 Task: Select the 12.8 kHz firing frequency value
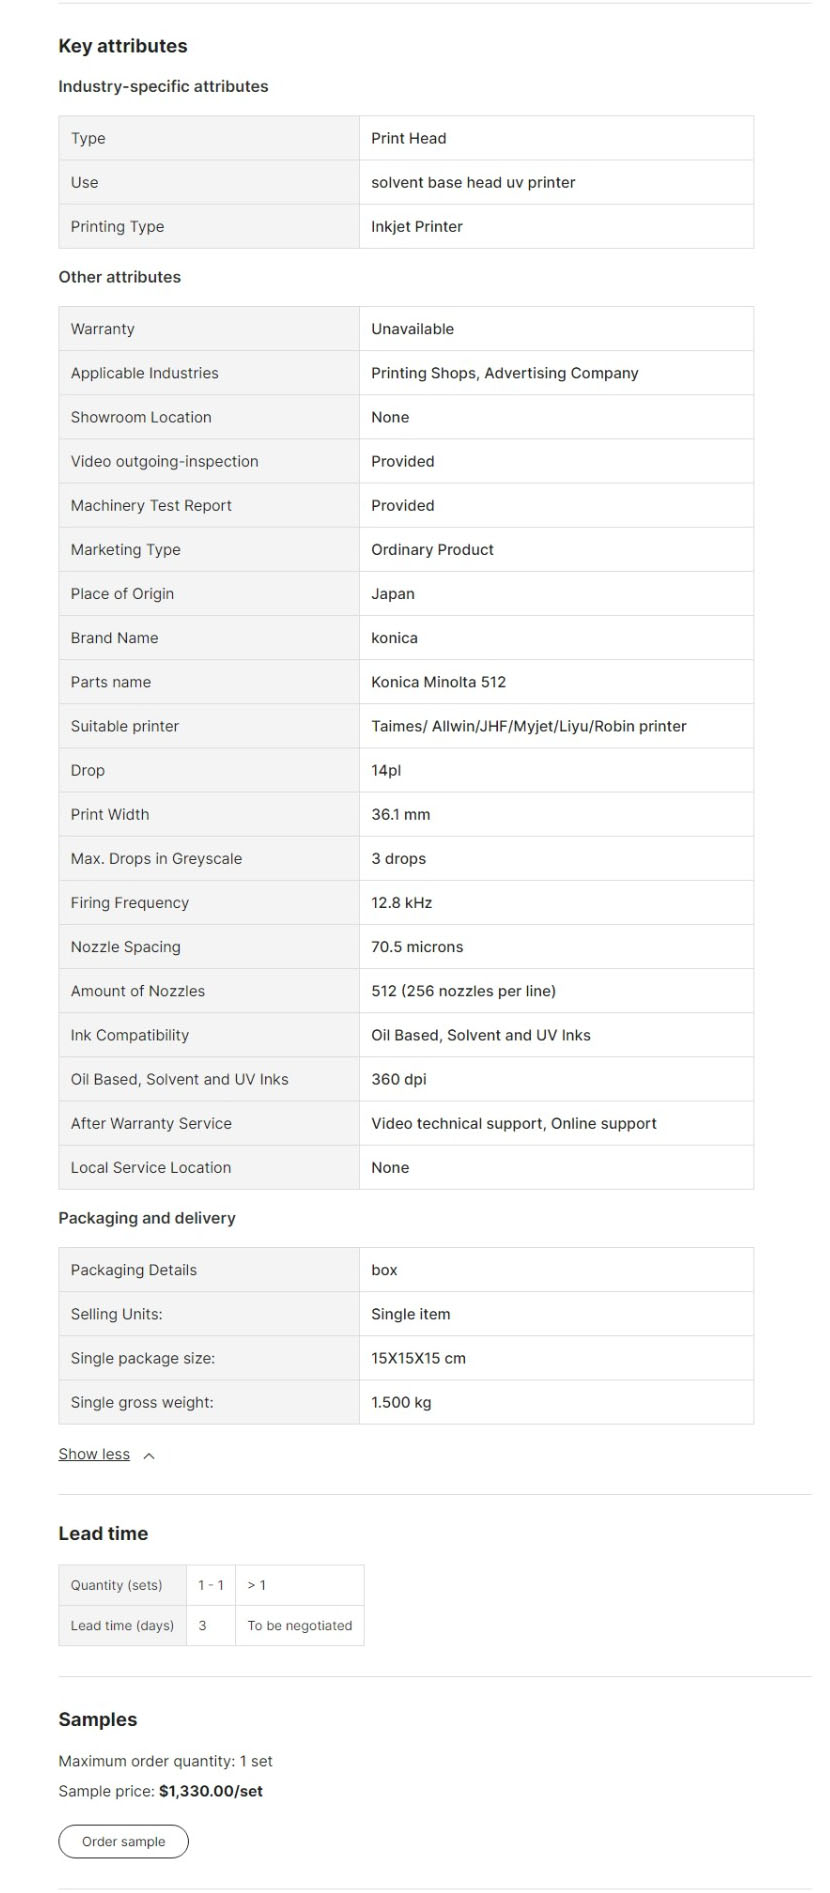(402, 903)
